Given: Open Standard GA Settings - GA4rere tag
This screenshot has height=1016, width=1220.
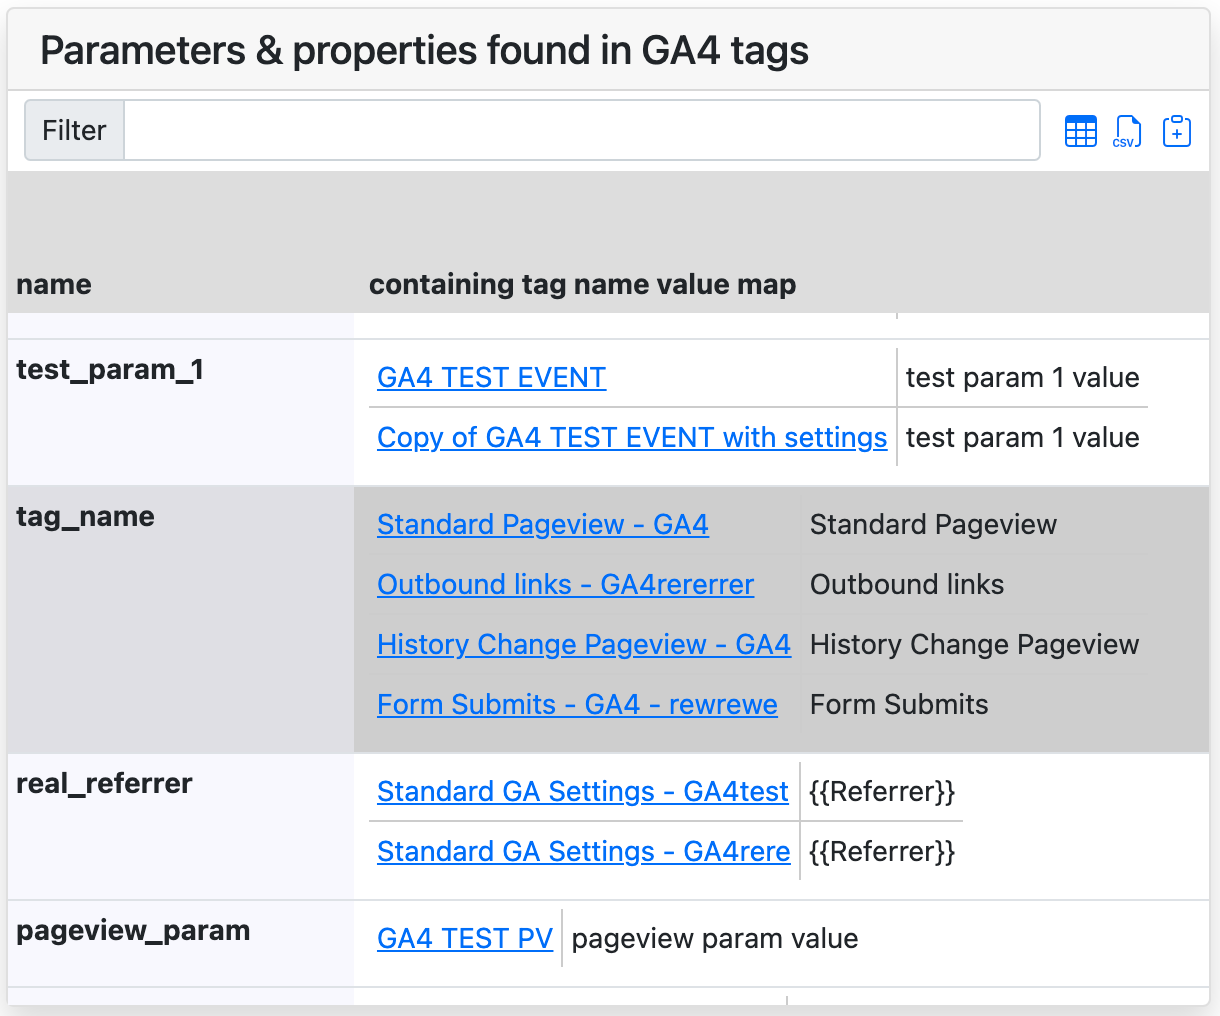Looking at the screenshot, I should [x=583, y=851].
